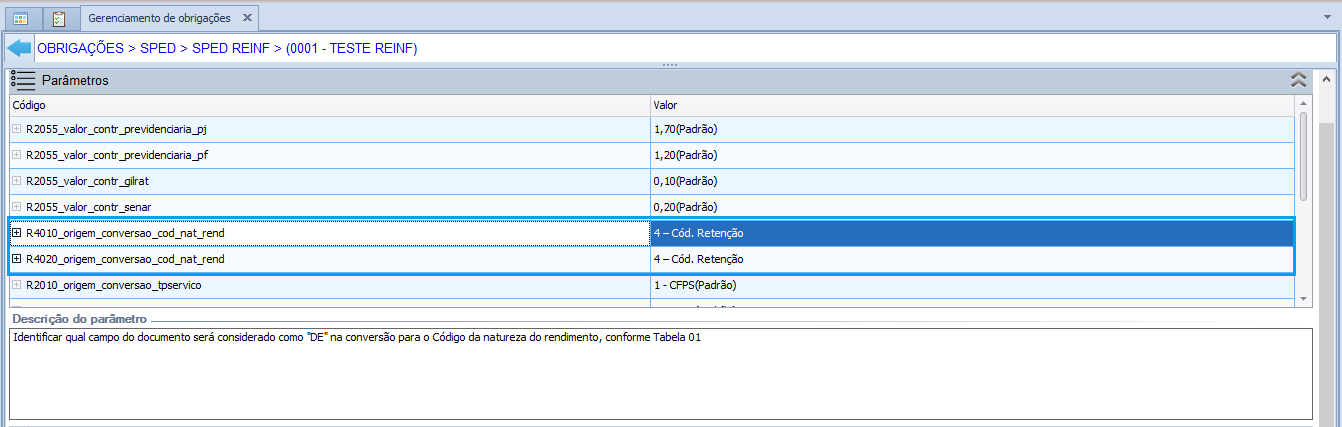1342x427 pixels.
Task: Switch to Gerenciamento de obrigações tab
Action: coord(158,18)
